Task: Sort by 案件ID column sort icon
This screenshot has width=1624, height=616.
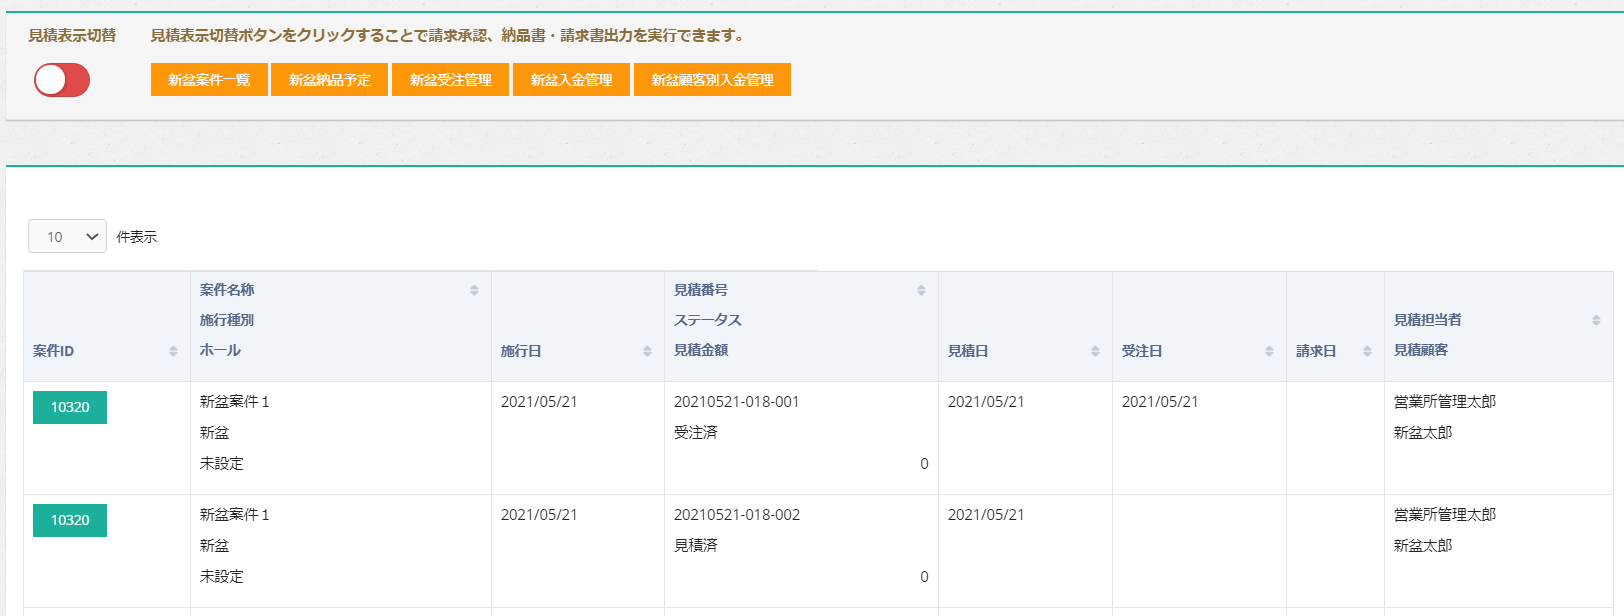Action: 173,351
